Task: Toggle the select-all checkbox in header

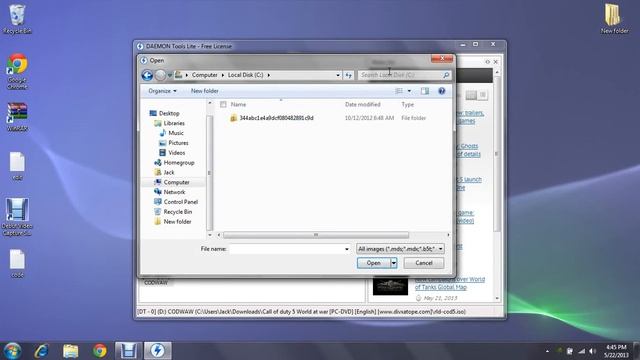Action: 223,104
